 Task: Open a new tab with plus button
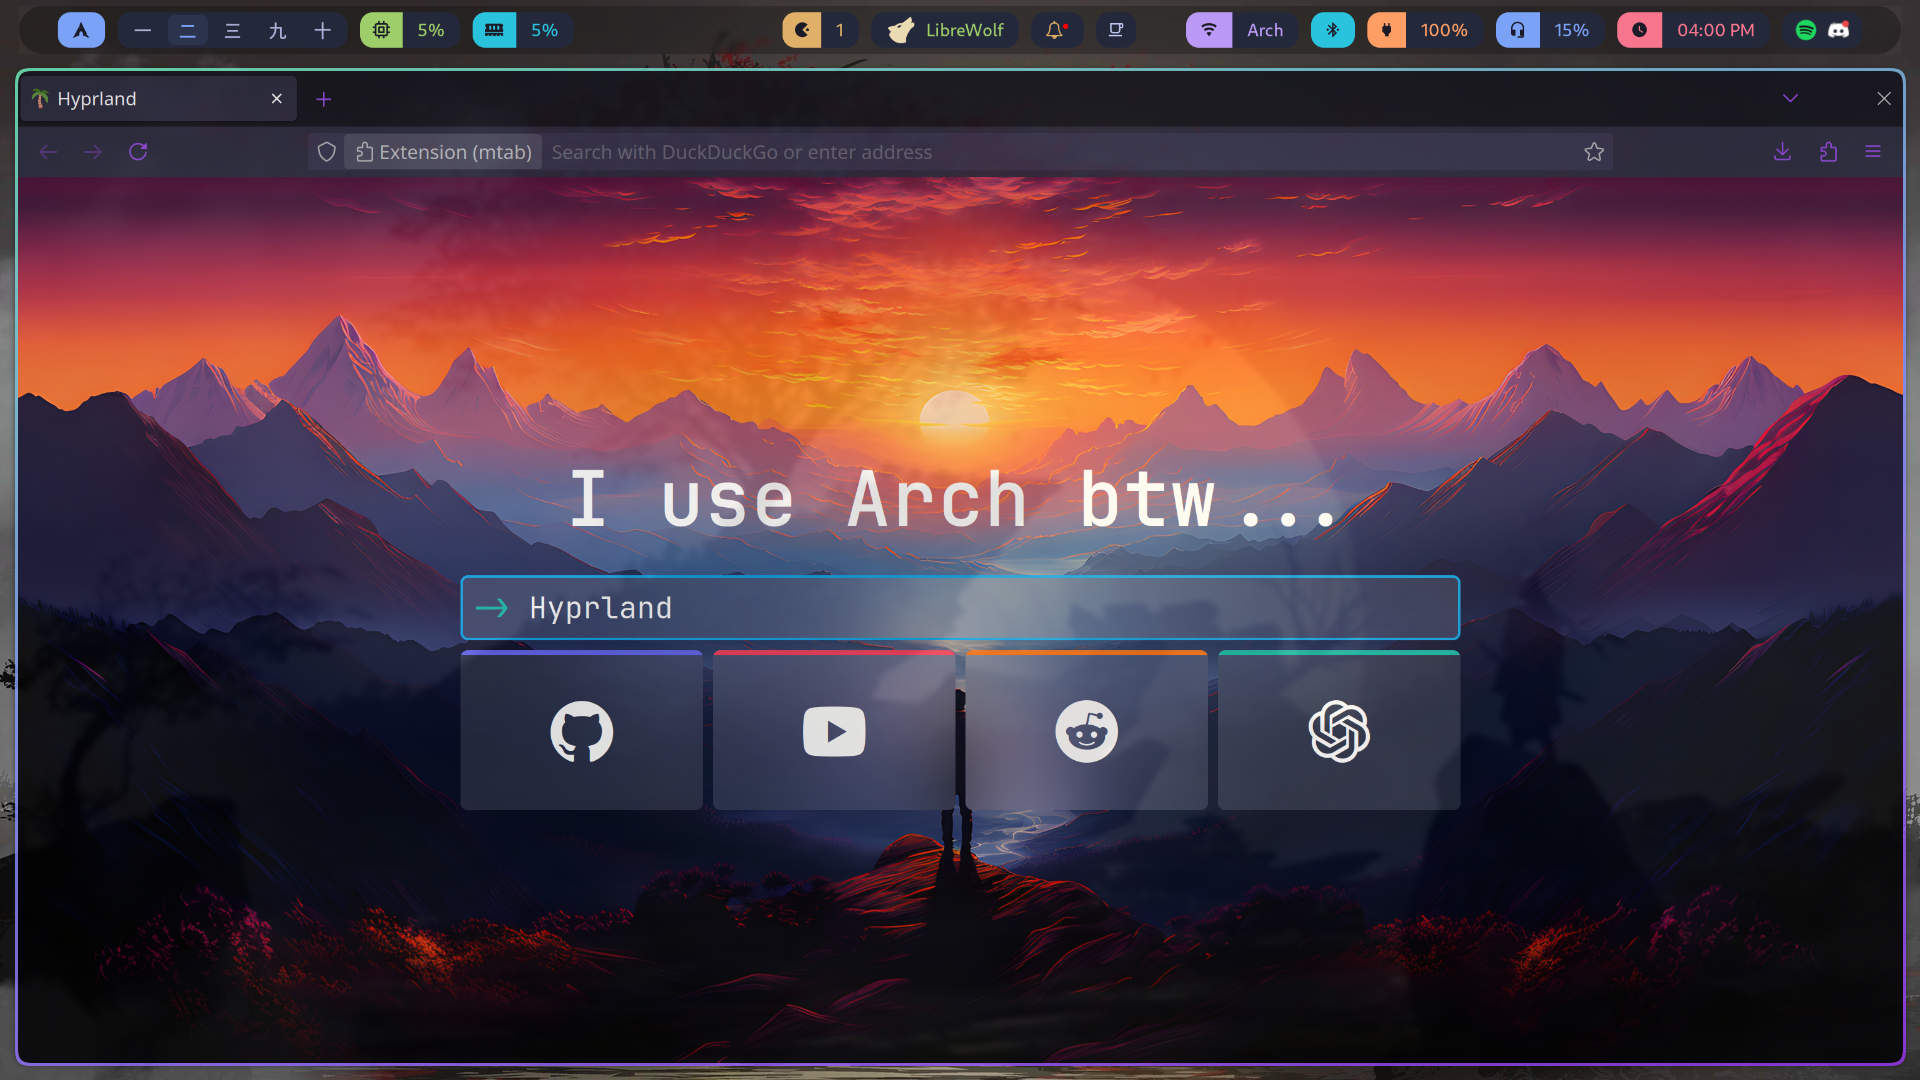(x=323, y=99)
